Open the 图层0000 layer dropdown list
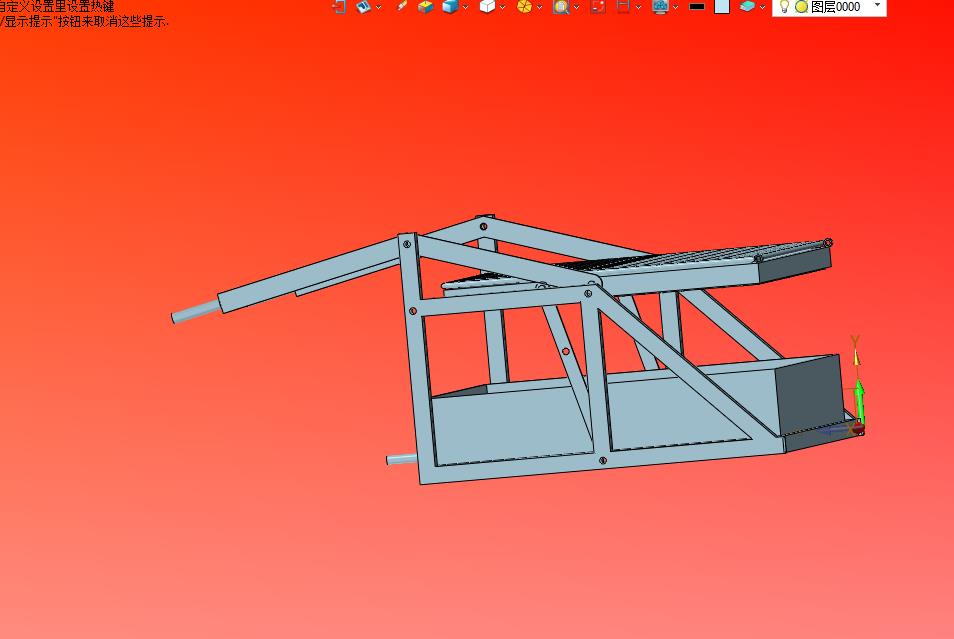Viewport: 954px width, 639px height. coord(877,5)
